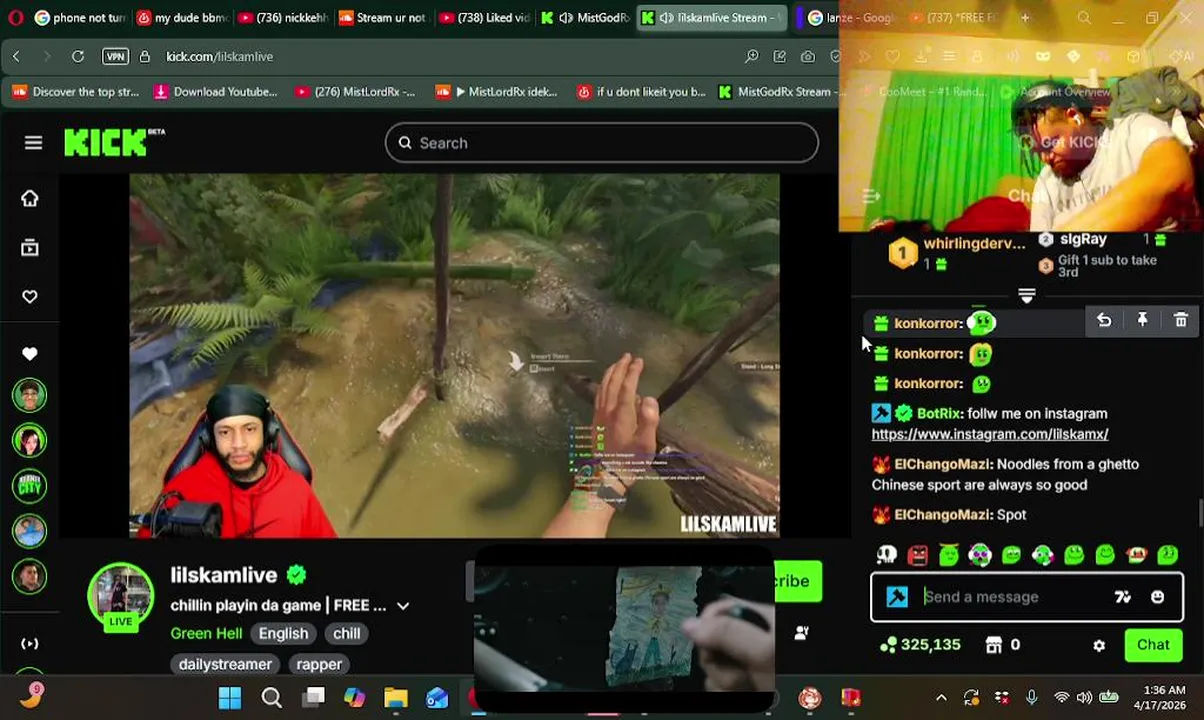Viewport: 1204px width, 720px height.
Task: Toggle the Opera VPN badge
Action: point(115,57)
